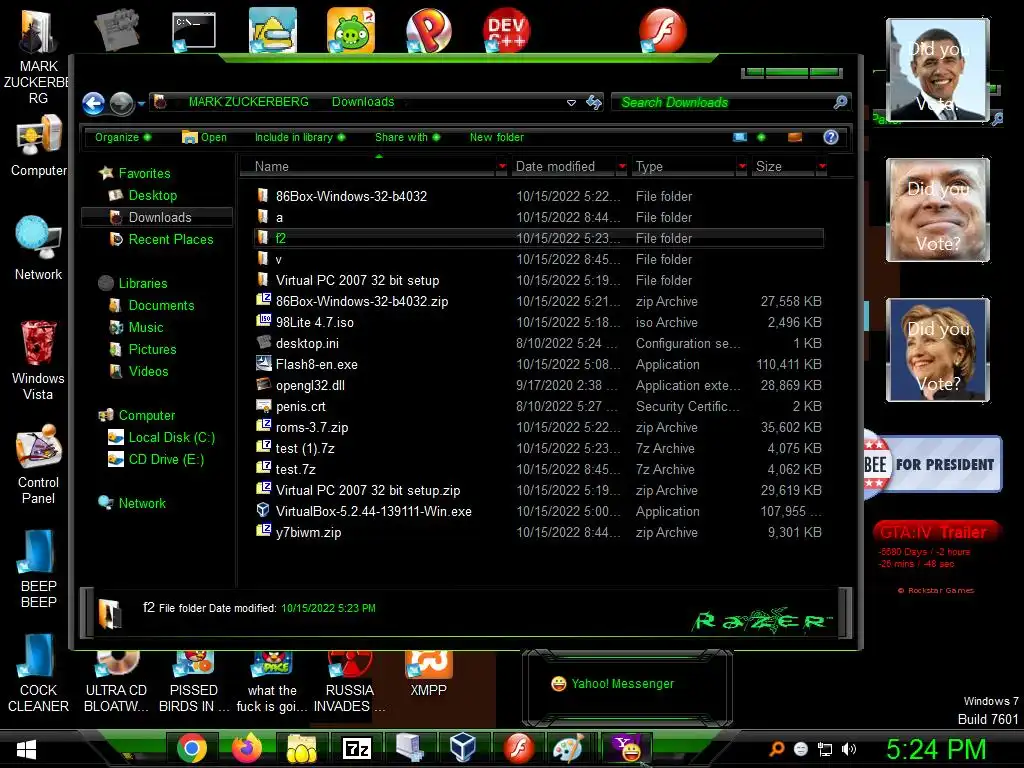Open the Share with menu

(408, 137)
